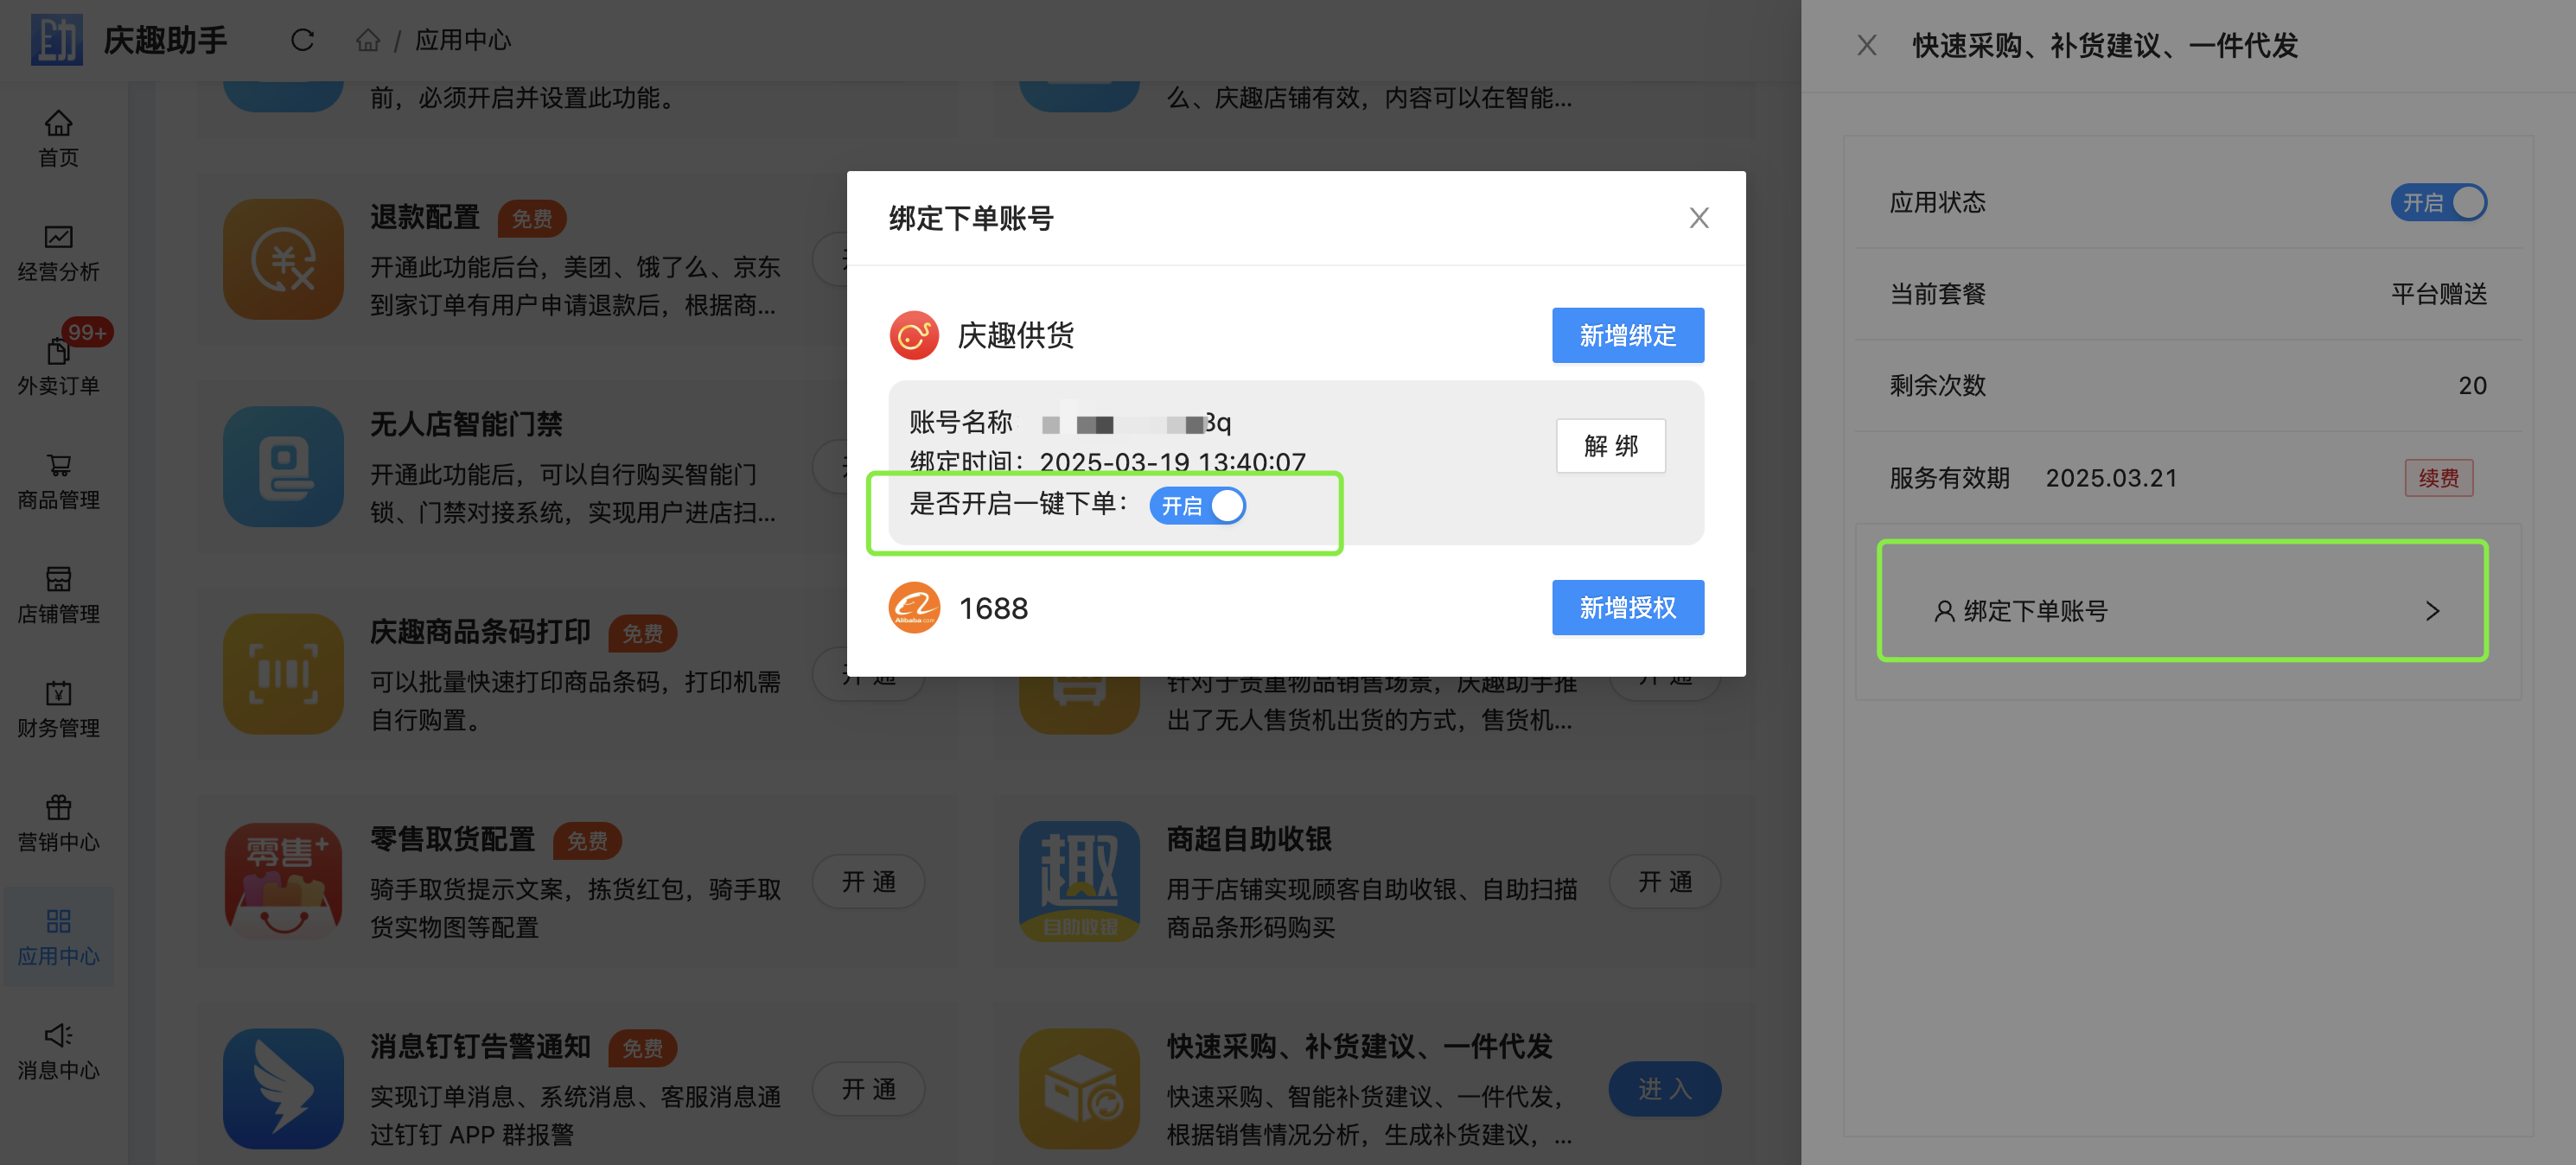
Task: Select 应用中心 menu item
Action: [58, 936]
